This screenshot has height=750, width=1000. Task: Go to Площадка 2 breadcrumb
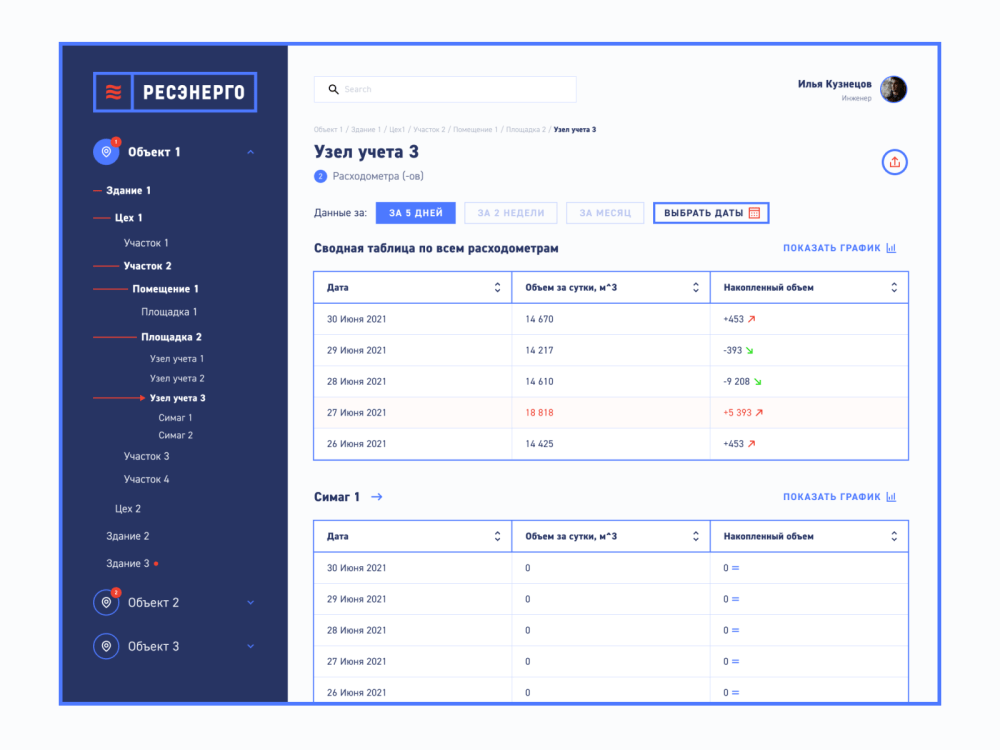(x=526, y=129)
